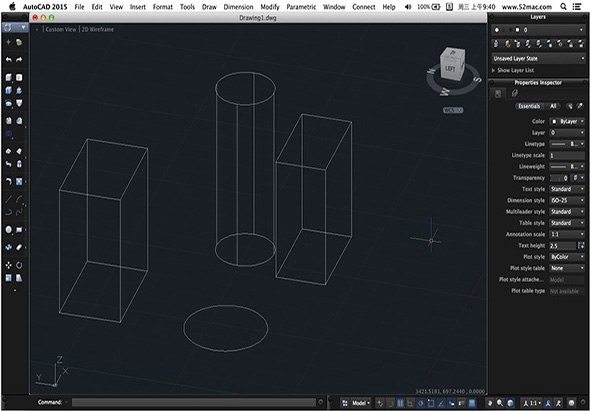Click the 2D Wireframe visual style label
Screen dimensions: 590x411
pos(98,29)
